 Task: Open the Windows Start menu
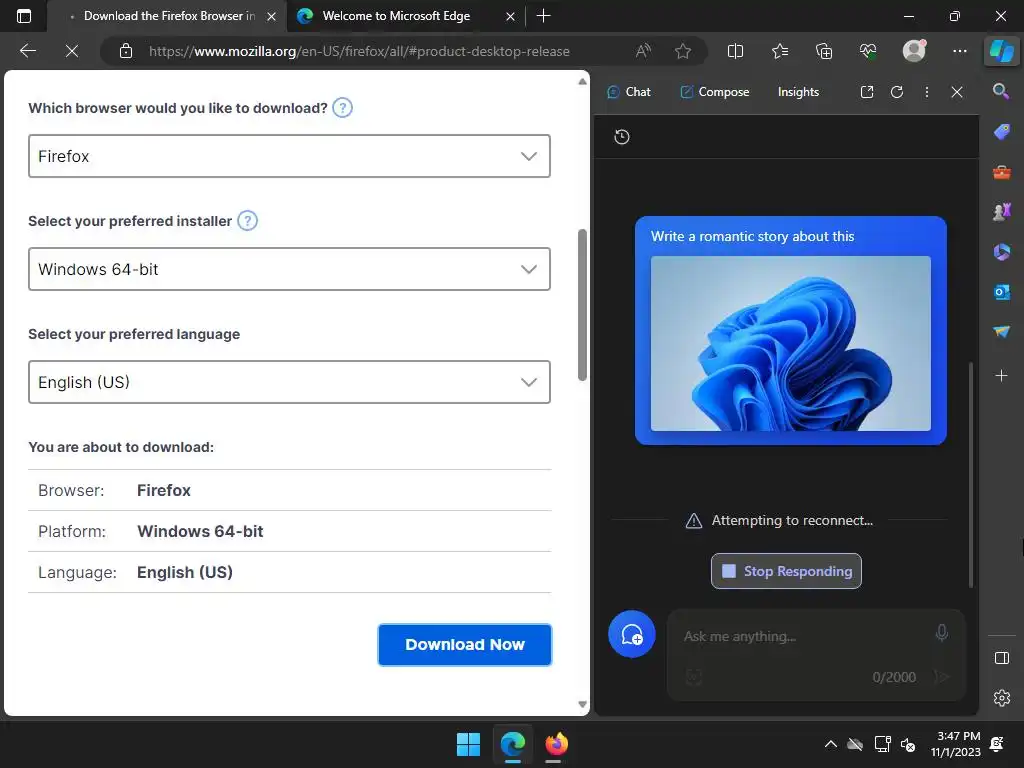pyautogui.click(x=468, y=744)
